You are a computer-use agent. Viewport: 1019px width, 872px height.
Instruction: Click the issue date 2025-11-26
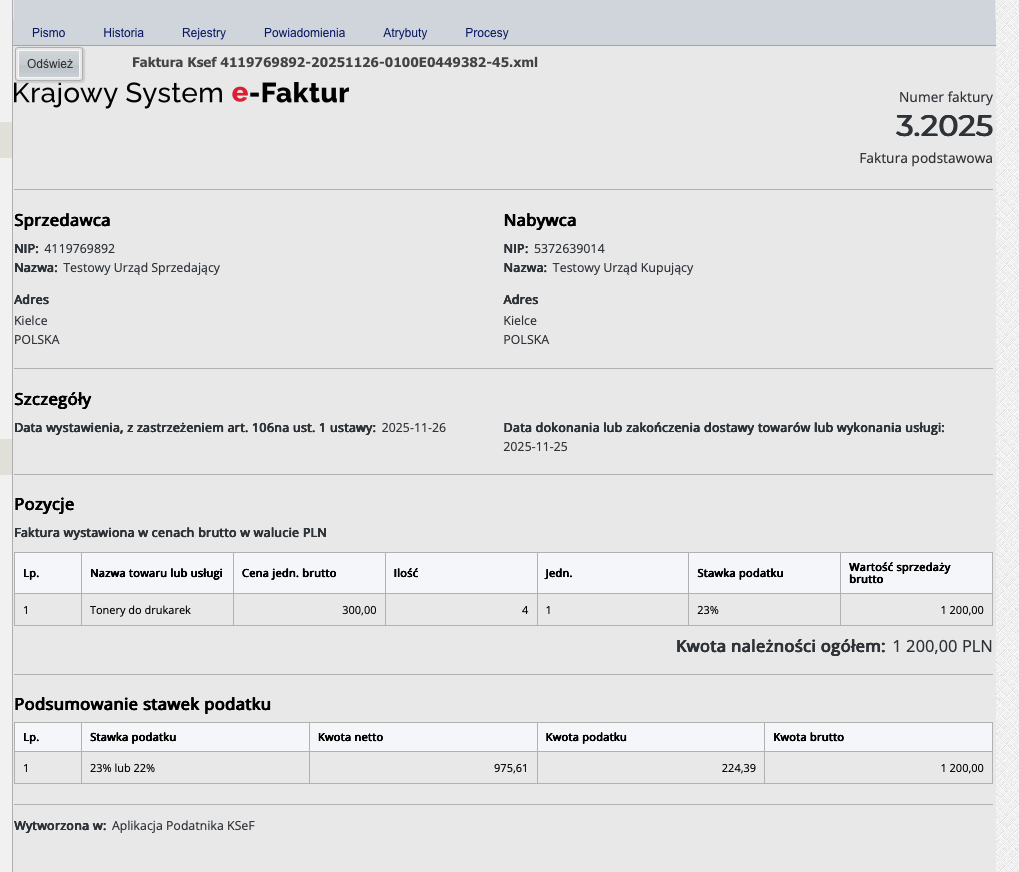point(414,428)
